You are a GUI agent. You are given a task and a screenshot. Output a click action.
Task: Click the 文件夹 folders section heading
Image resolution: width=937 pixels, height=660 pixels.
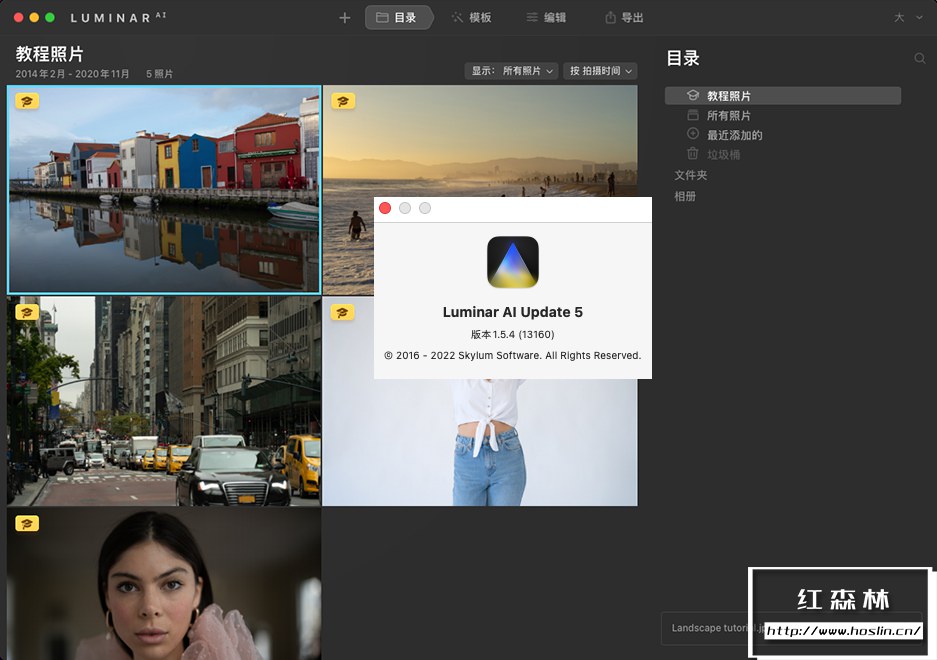click(691, 175)
